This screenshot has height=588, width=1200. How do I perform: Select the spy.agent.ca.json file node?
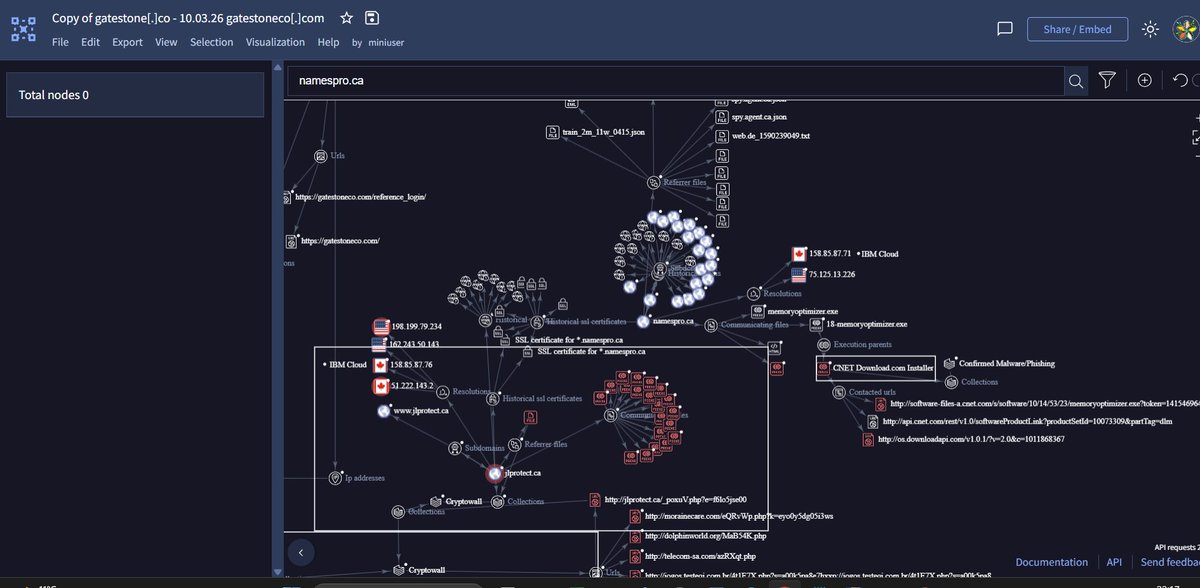point(722,117)
